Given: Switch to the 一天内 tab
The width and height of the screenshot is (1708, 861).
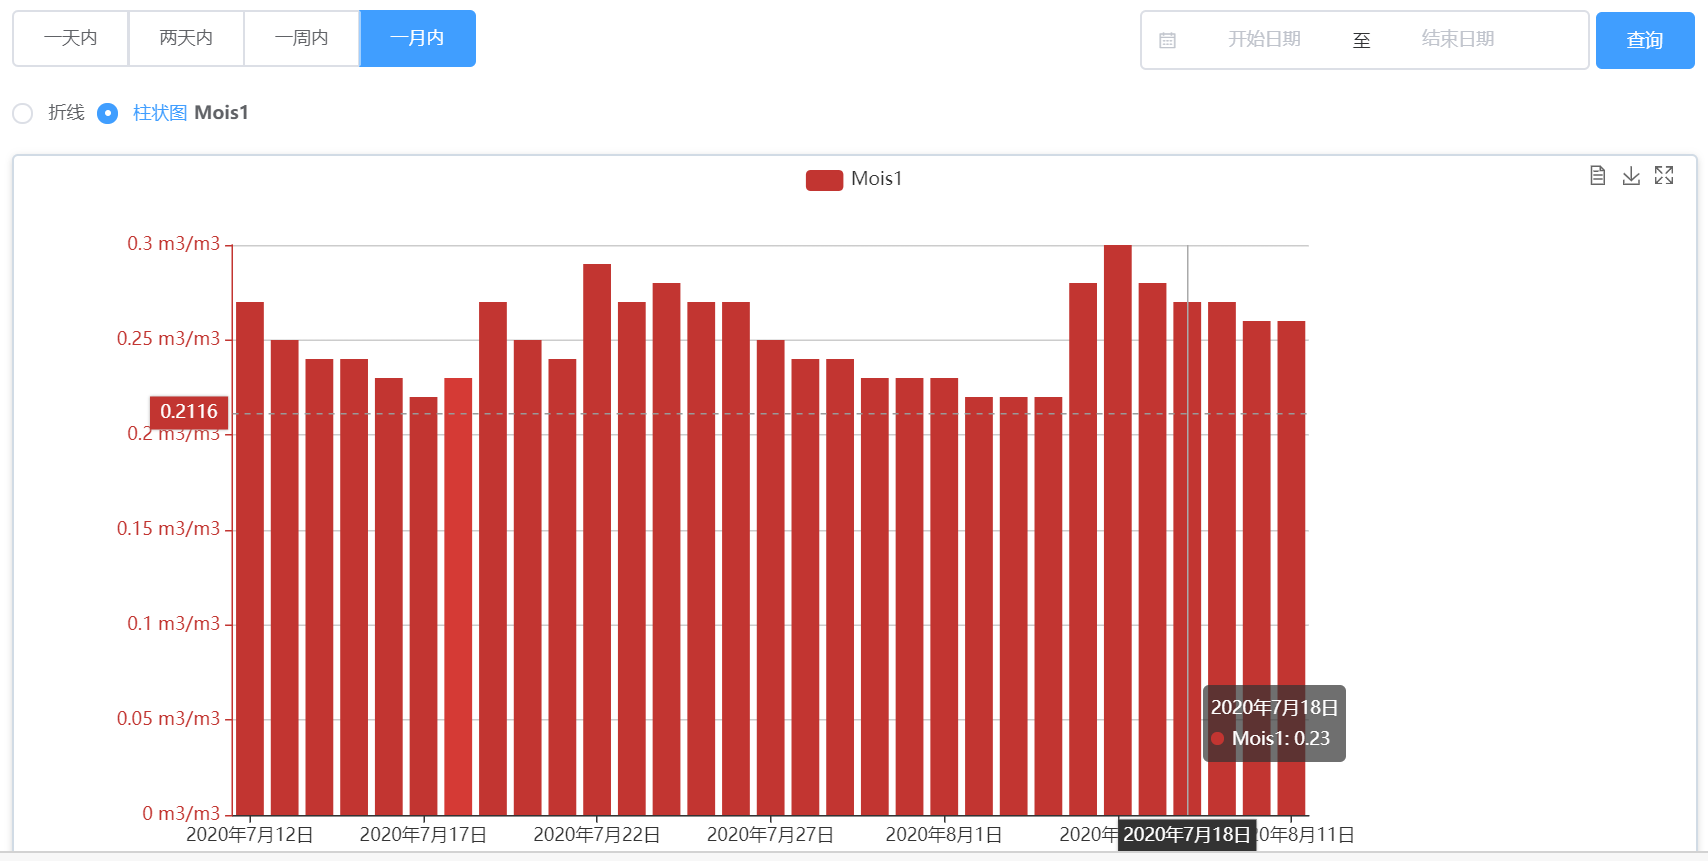Looking at the screenshot, I should pos(70,38).
